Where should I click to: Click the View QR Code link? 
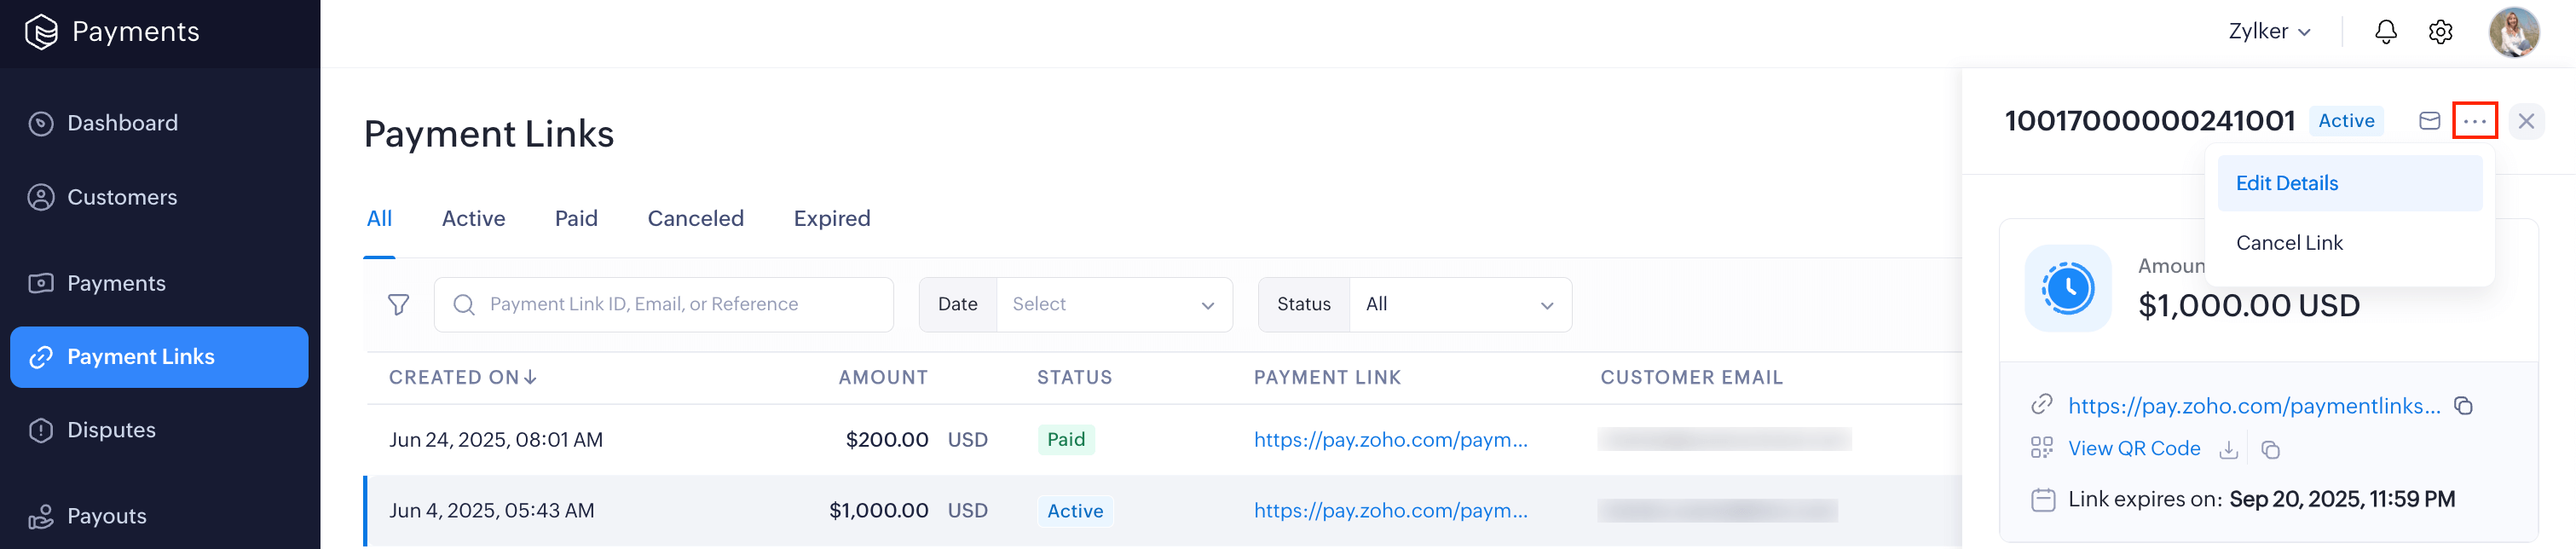(2133, 449)
